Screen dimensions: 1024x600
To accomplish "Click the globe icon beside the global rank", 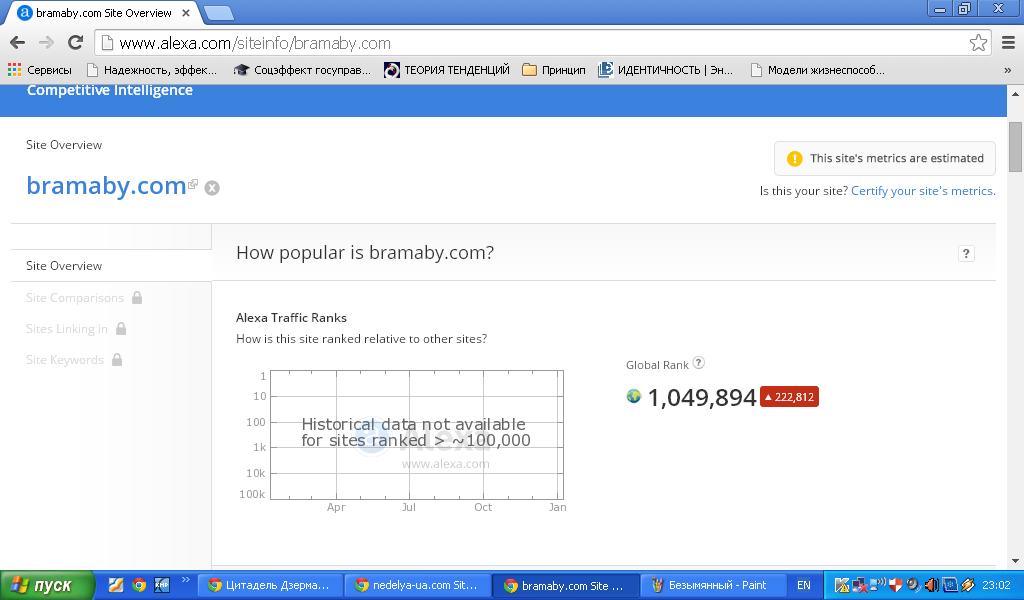I will coord(633,396).
